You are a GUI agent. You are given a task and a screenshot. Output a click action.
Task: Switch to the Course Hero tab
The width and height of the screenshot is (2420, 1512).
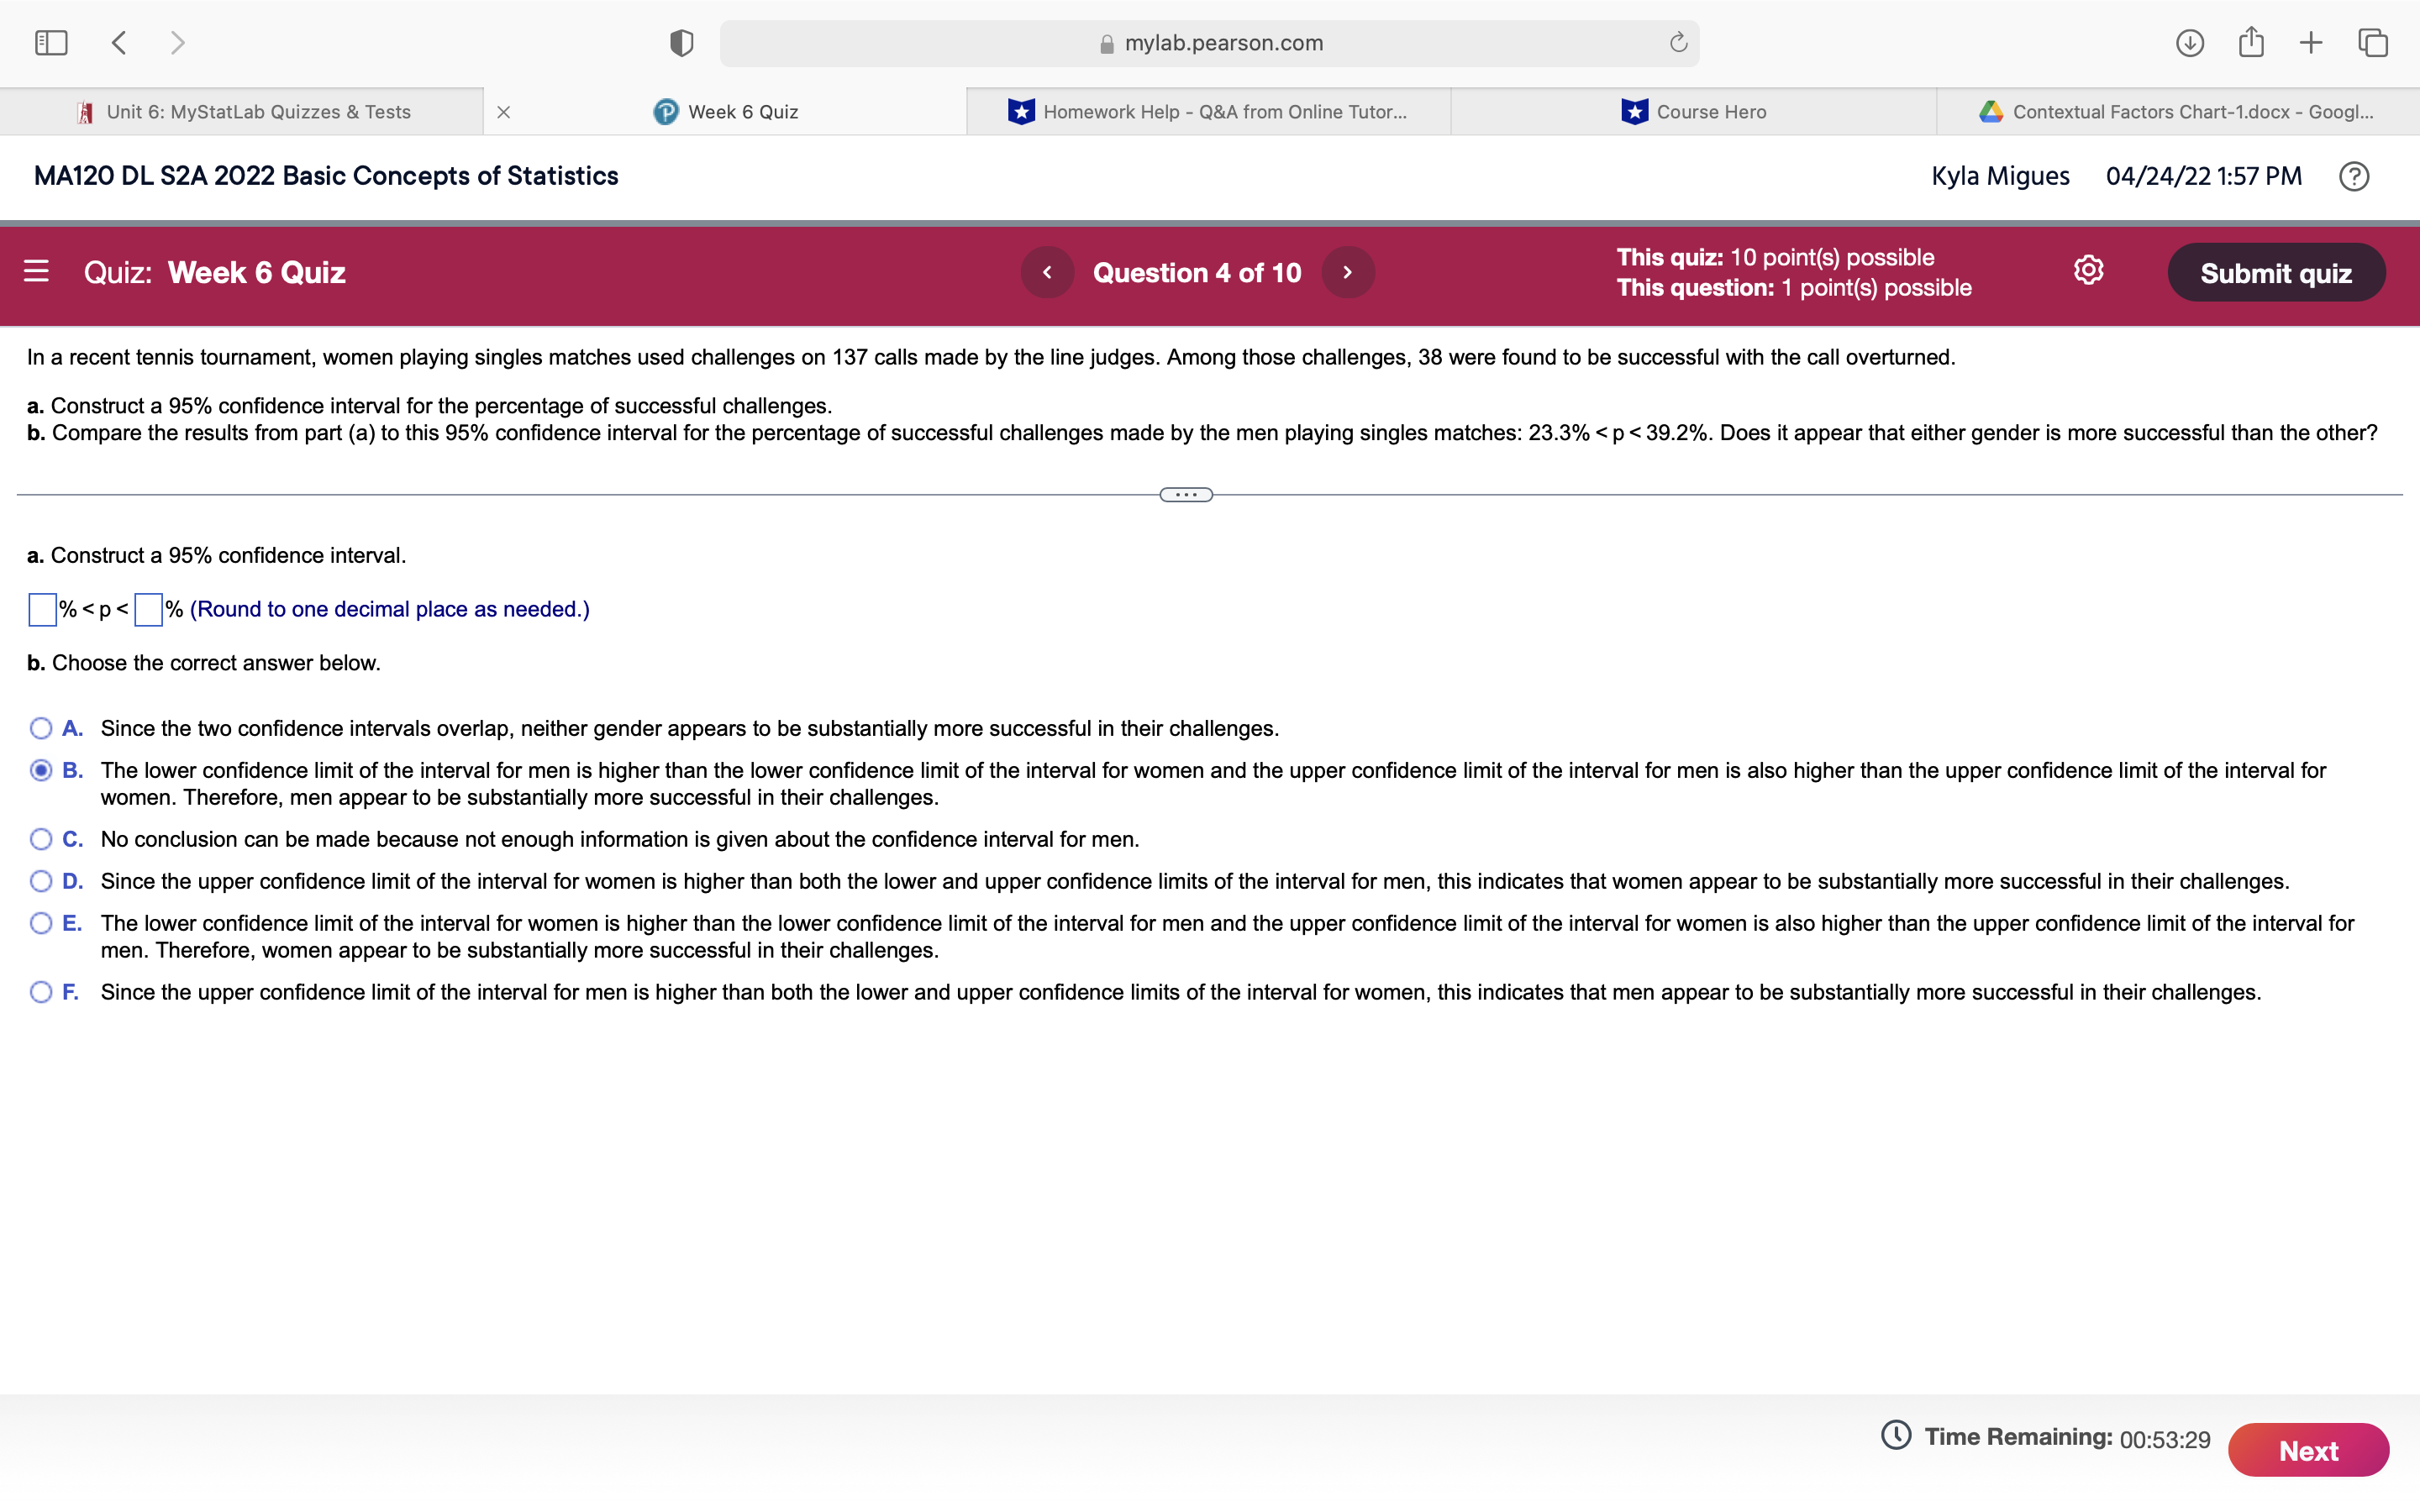[1709, 111]
